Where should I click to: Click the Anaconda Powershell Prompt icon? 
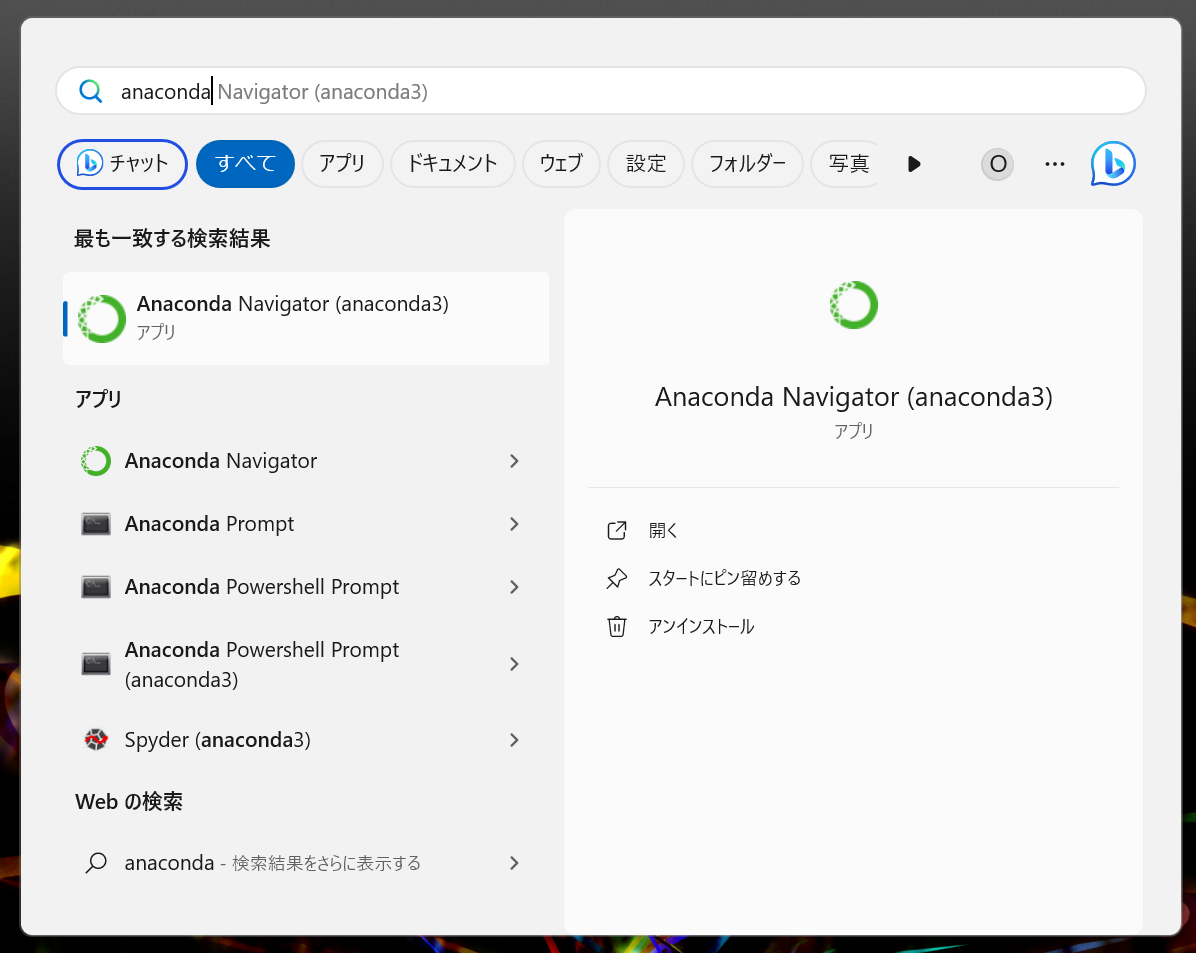(x=95, y=587)
